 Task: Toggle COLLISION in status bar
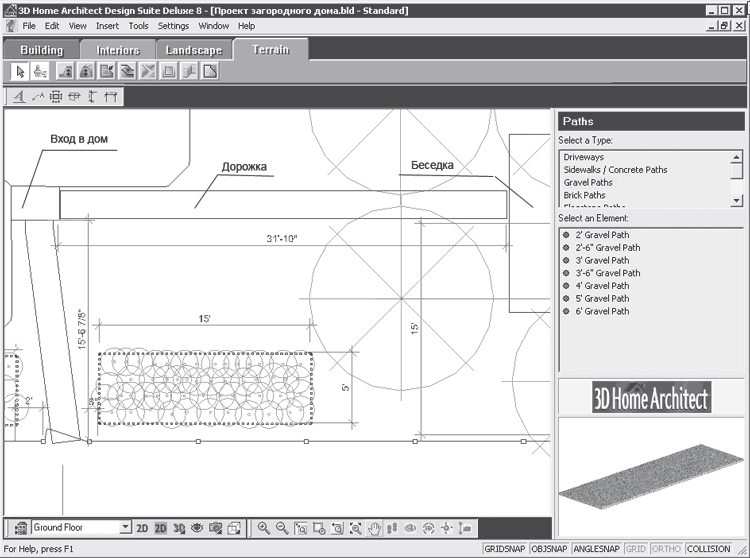click(x=709, y=549)
